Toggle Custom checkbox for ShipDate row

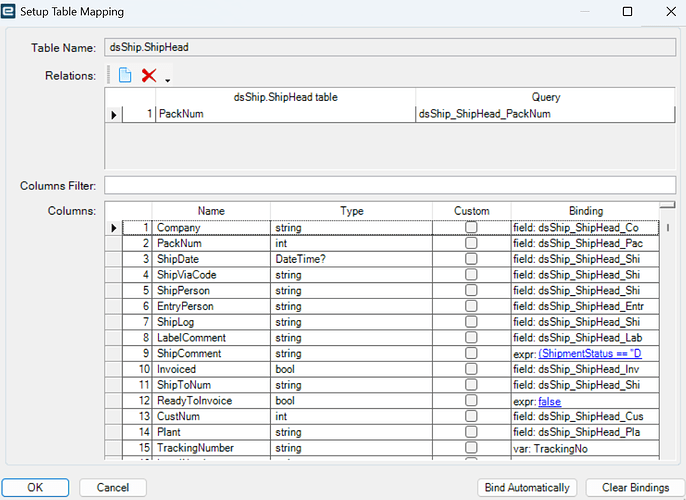[471, 259]
